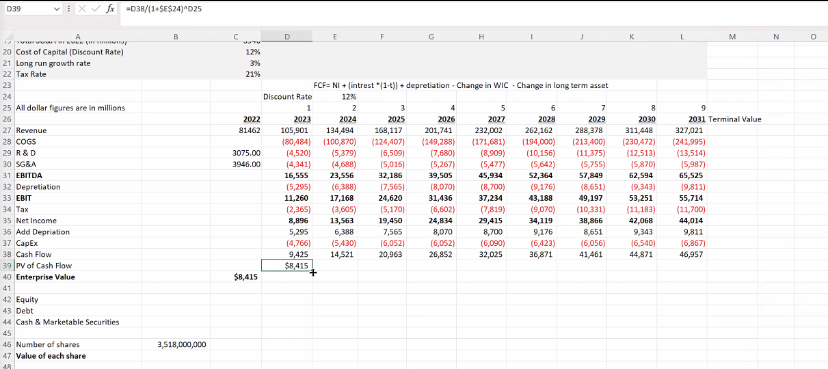Select the 3946.00 SG&A value
This screenshot has height=369, width=828.
pyautogui.click(x=236, y=164)
